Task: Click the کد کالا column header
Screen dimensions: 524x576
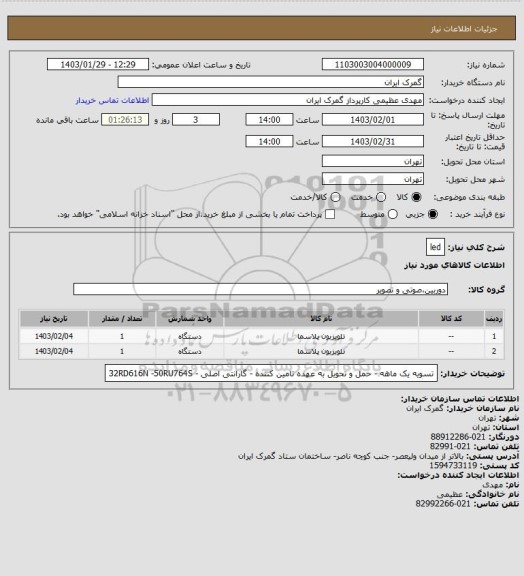Action: tap(451, 319)
